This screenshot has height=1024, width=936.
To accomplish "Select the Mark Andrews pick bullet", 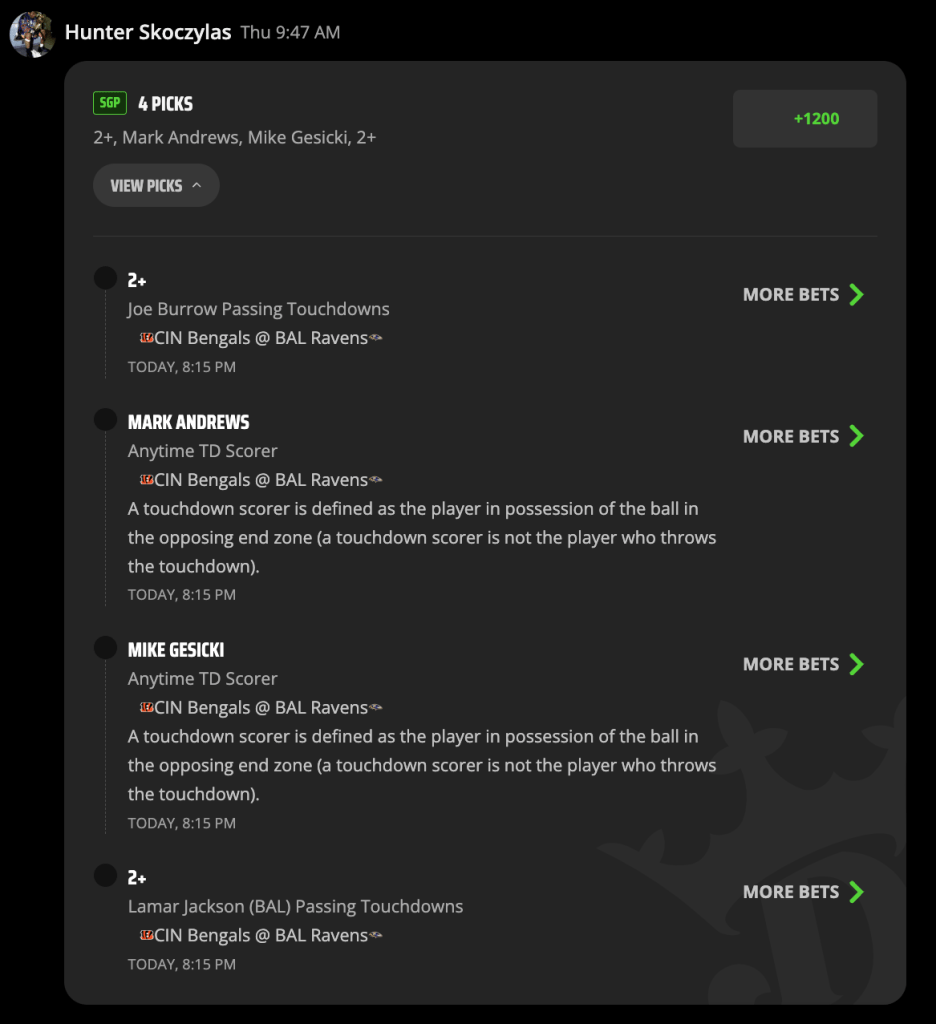I will click(105, 419).
